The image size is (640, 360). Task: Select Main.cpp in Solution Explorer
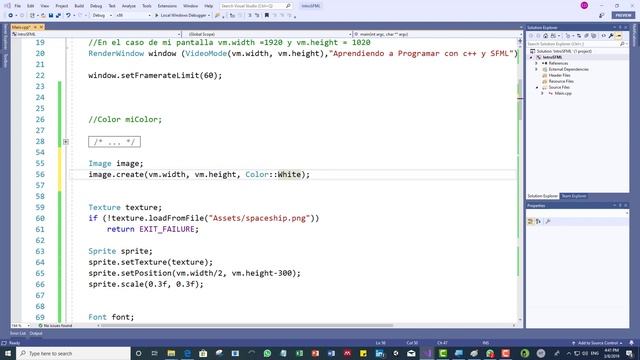click(562, 93)
